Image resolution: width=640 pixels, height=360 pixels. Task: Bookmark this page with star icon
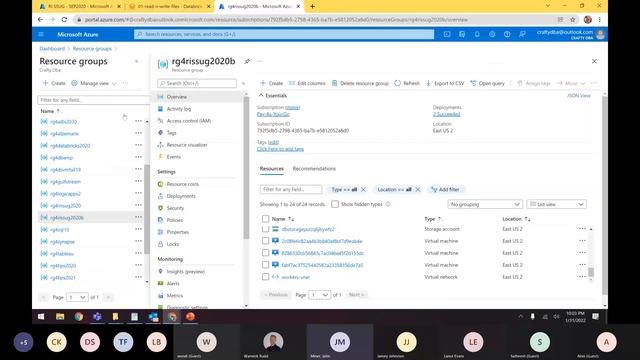573,19
